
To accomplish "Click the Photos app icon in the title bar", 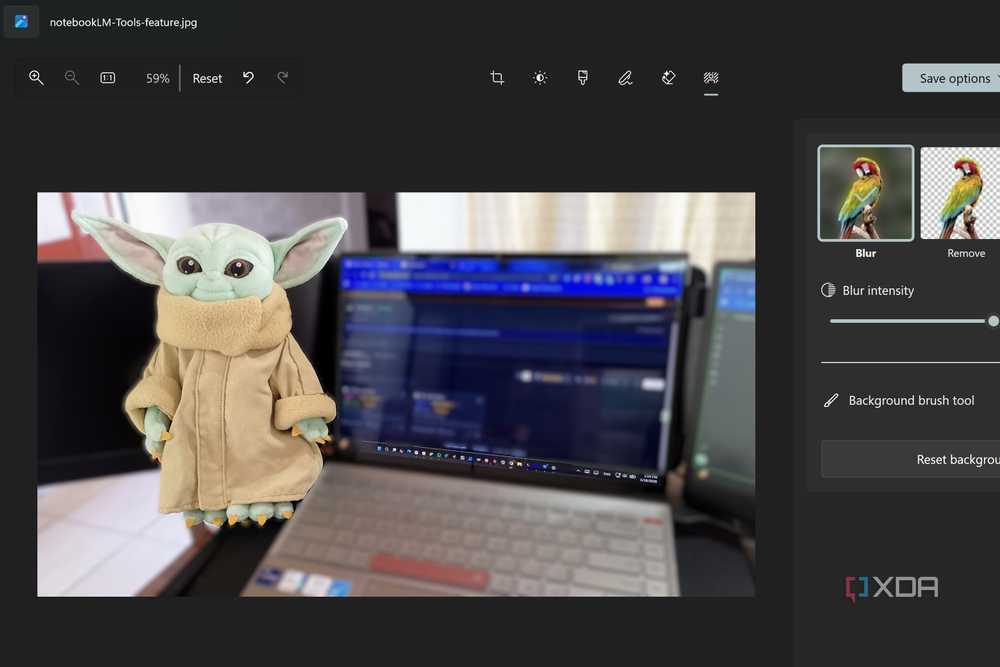I will point(21,22).
